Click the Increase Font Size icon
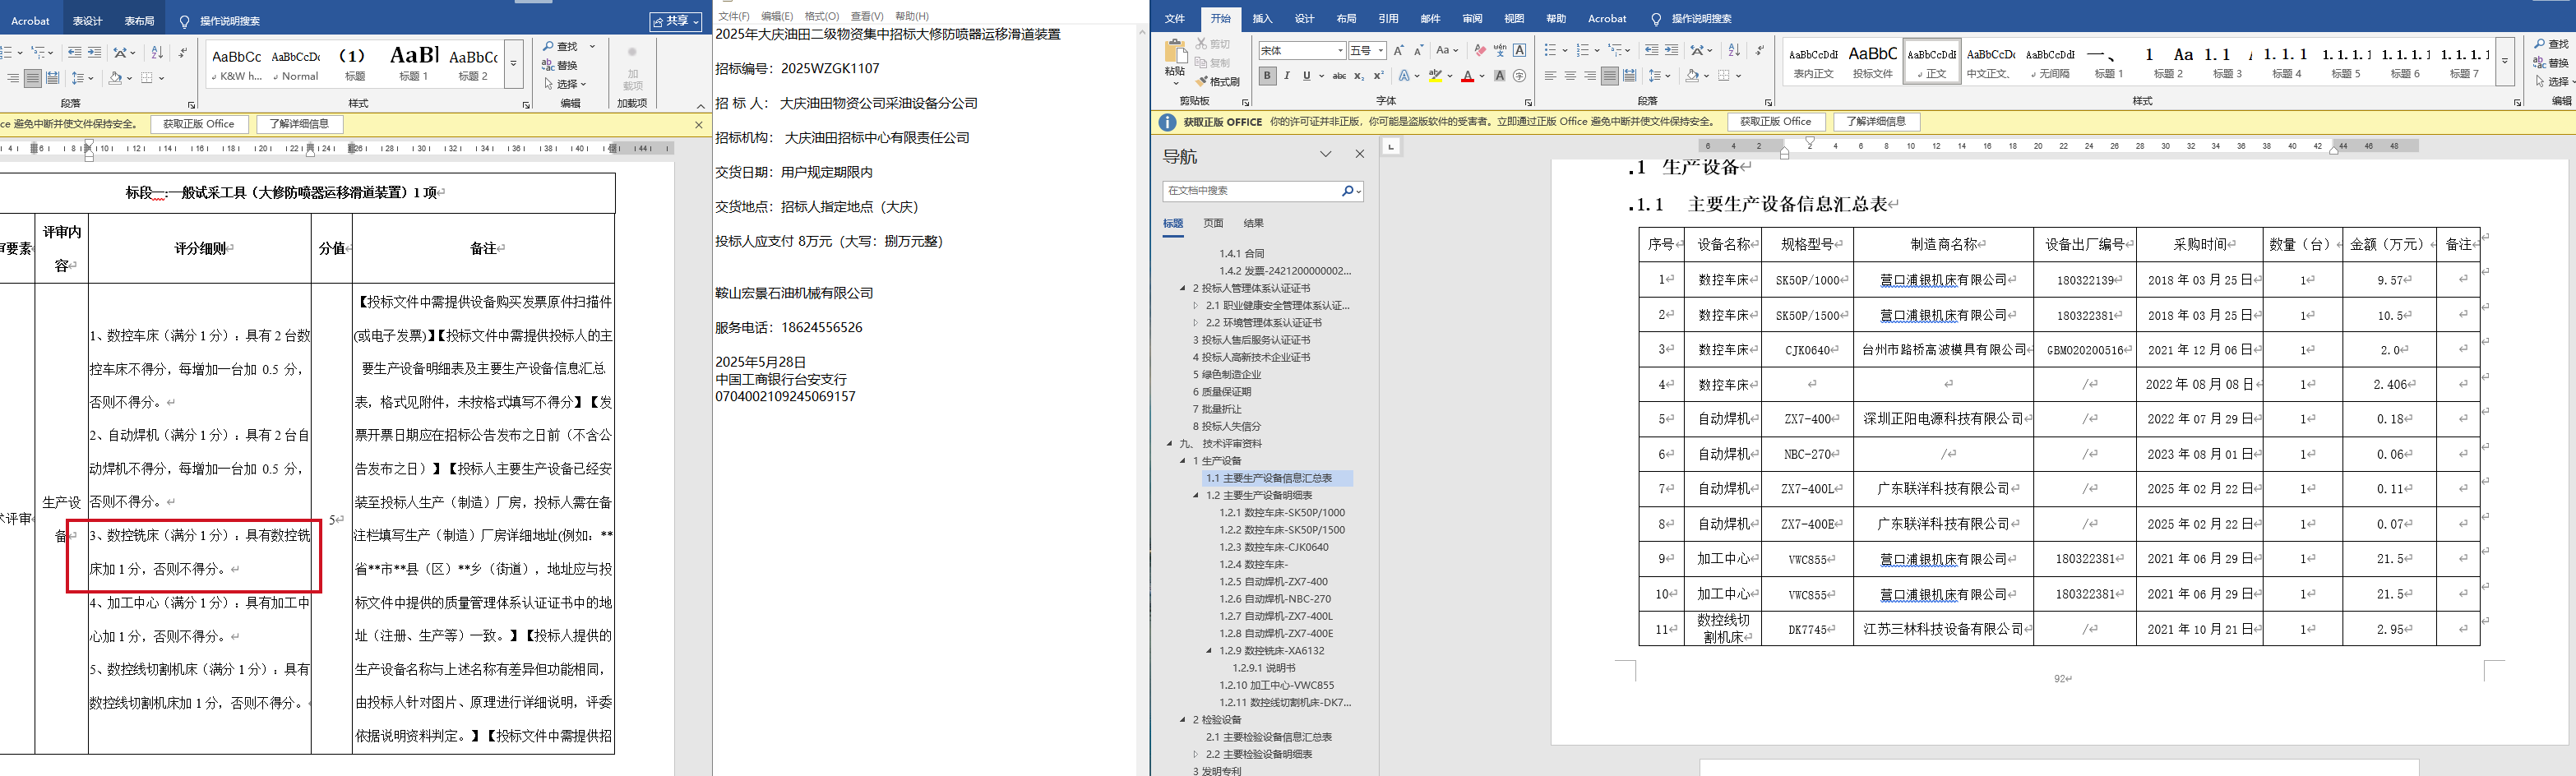The width and height of the screenshot is (2576, 776). (x=1399, y=50)
